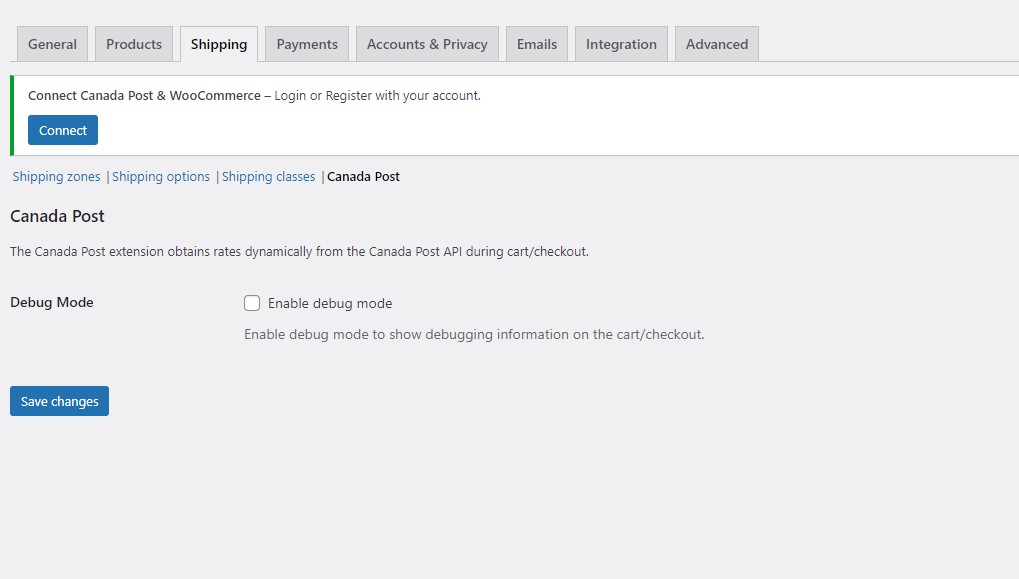Open the Advanced settings tab
The height and width of the screenshot is (579, 1019).
click(717, 44)
